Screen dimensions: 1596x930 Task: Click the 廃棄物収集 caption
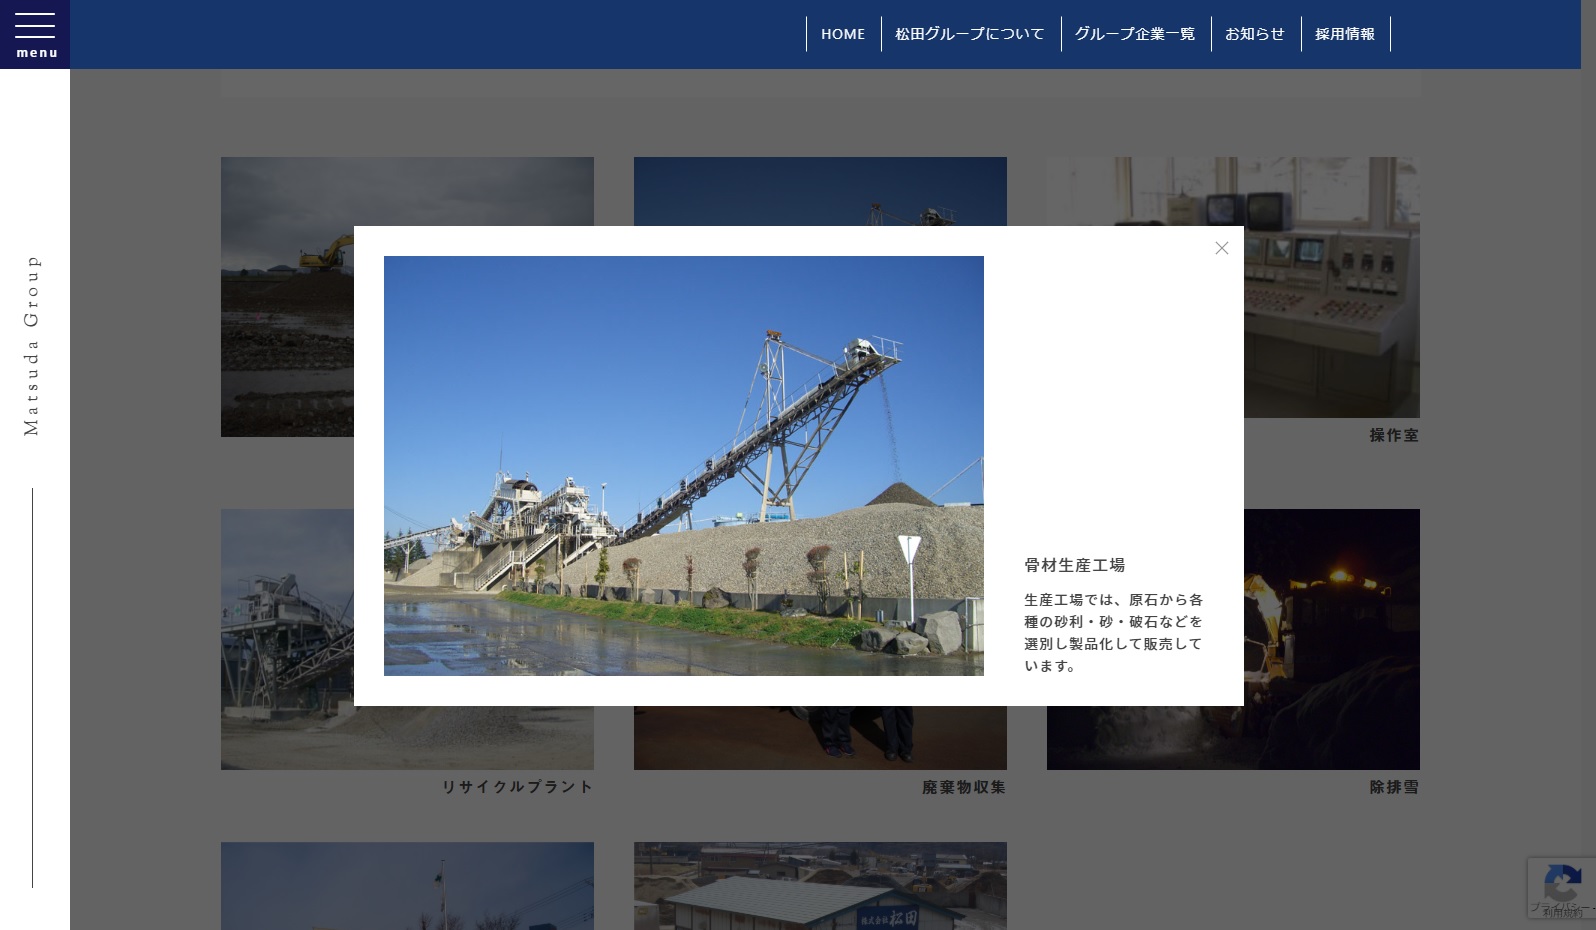click(x=964, y=788)
